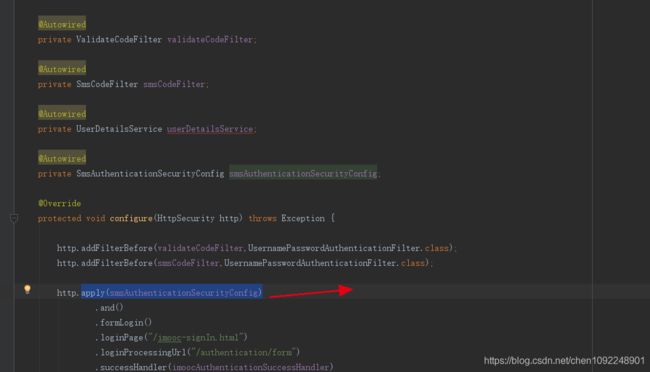Click the .and() call
Image resolution: width=650 pixels, height=372 pixels.
coord(109,308)
